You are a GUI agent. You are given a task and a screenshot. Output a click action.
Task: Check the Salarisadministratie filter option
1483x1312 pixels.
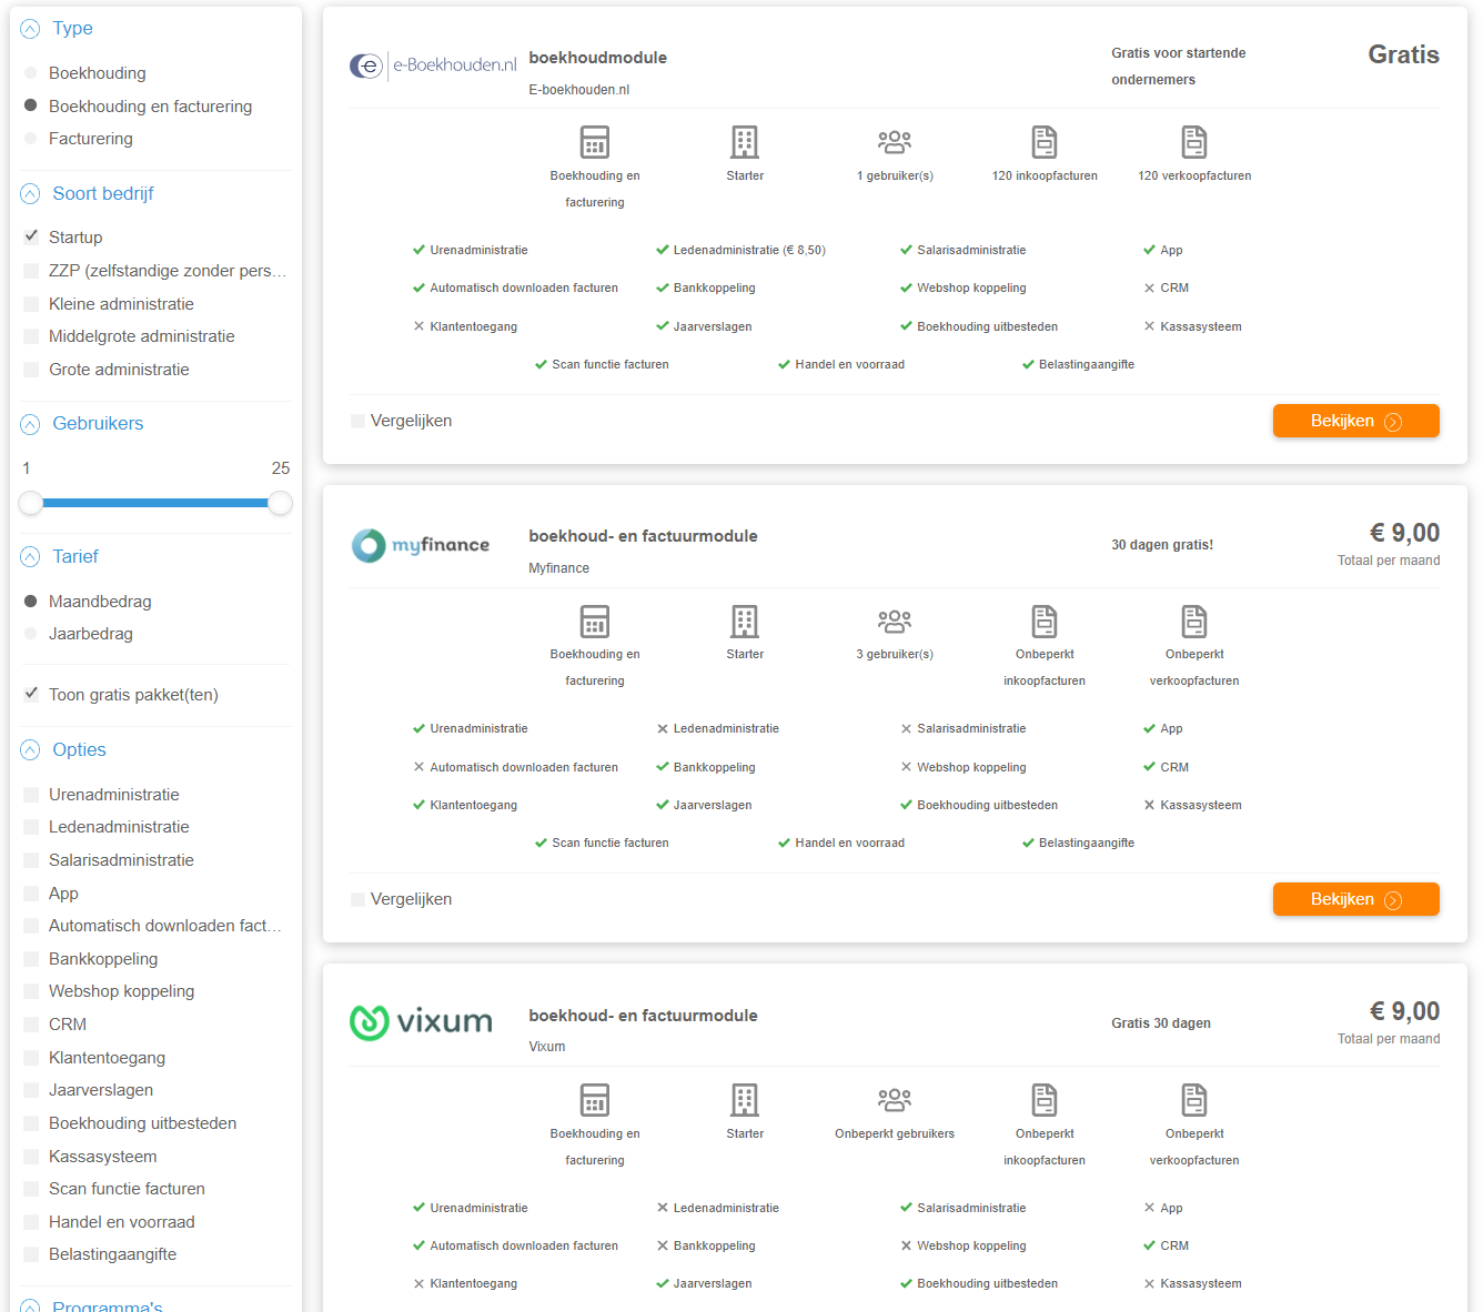click(31, 860)
